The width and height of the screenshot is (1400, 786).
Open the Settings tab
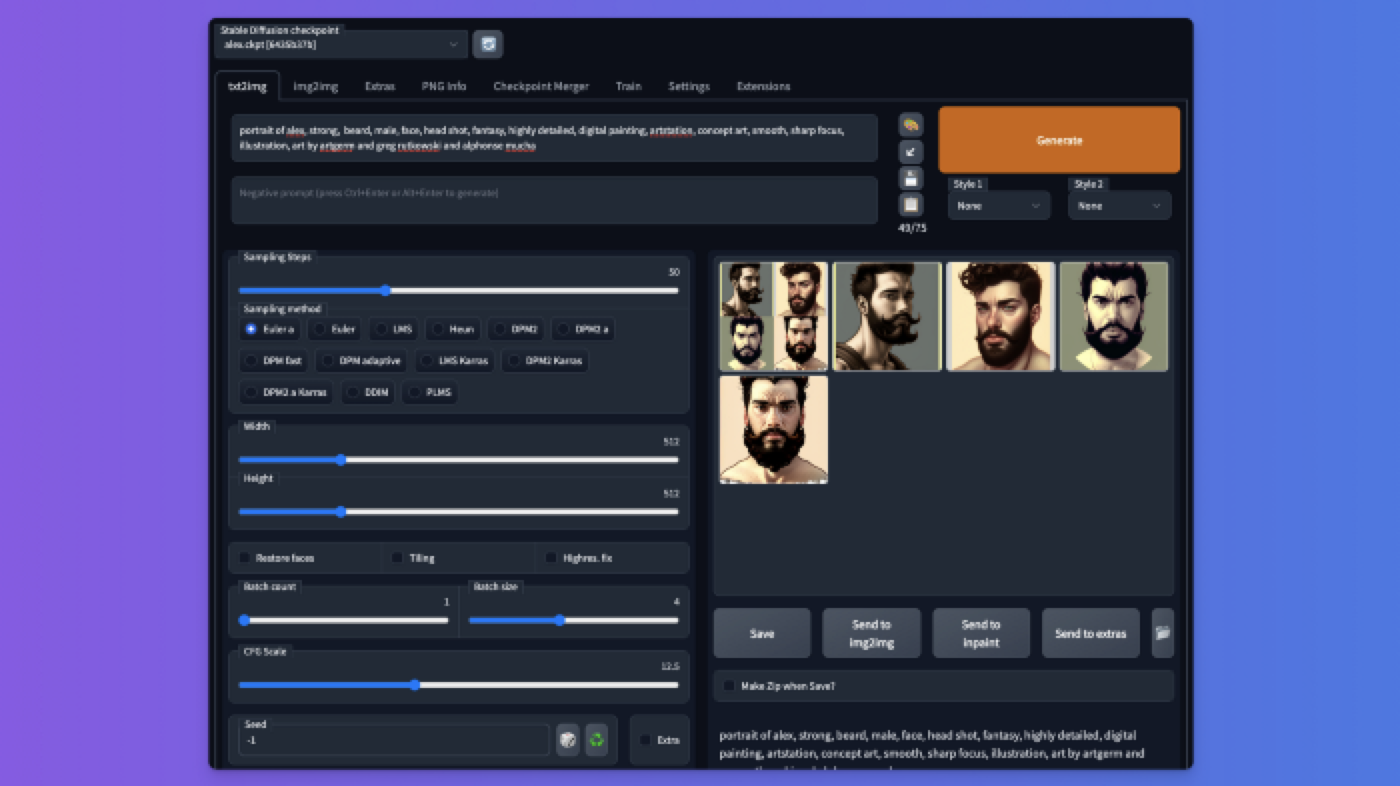click(689, 86)
